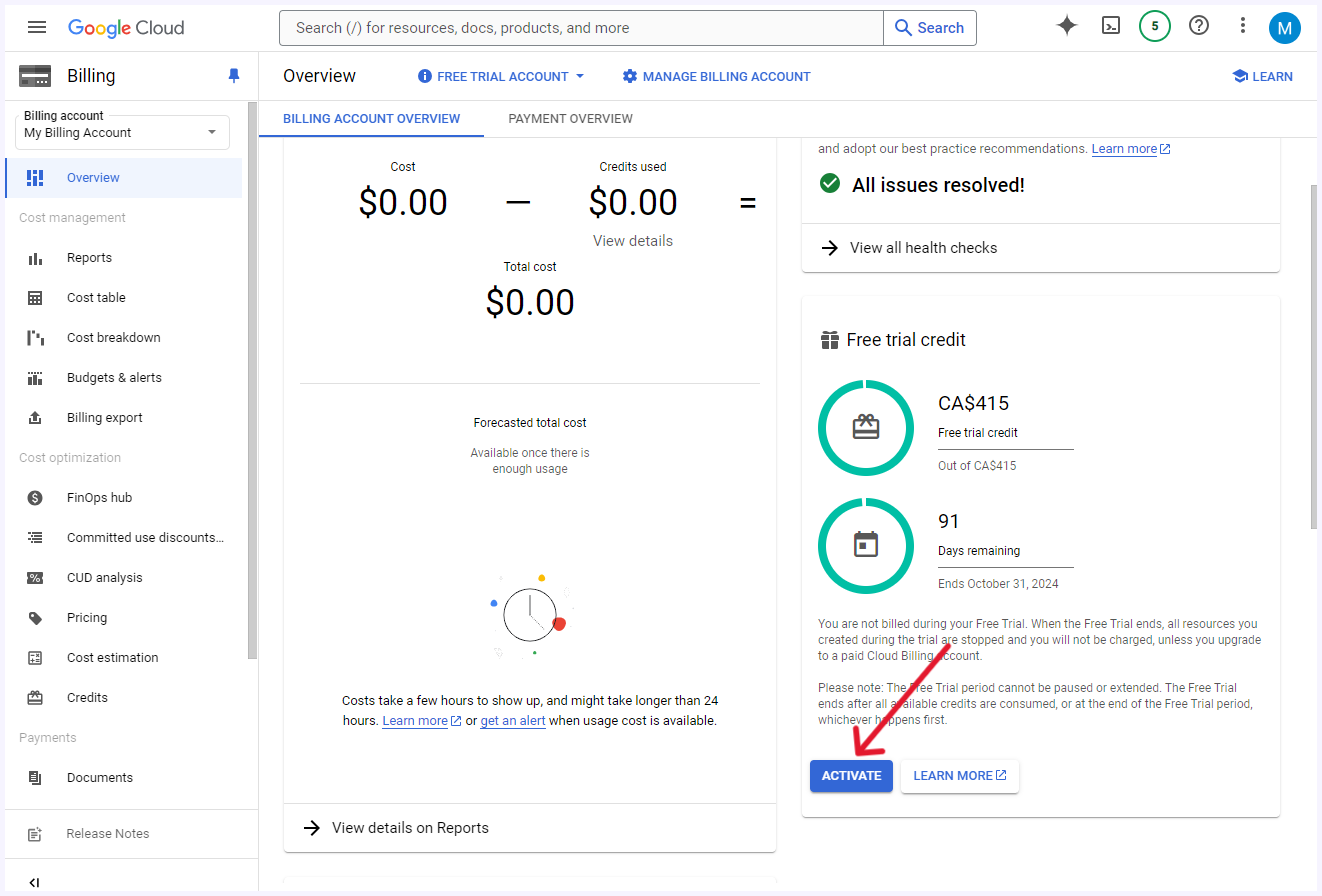
Task: Click the All issues resolved green checkmark
Action: 830,184
